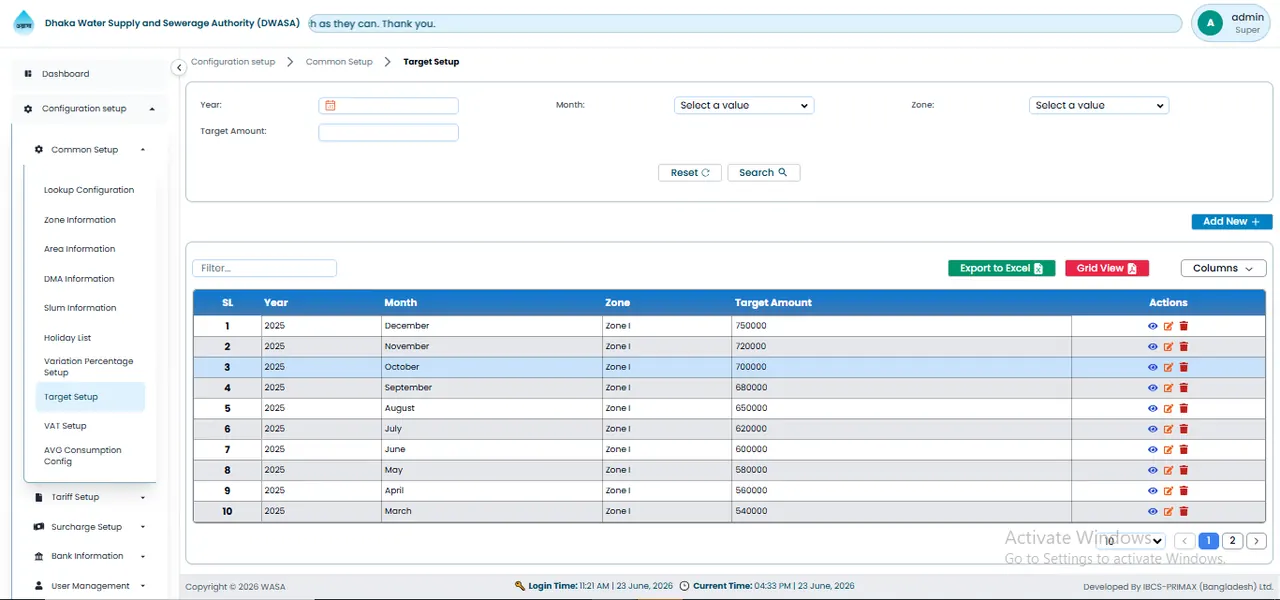1280x600 pixels.
Task: Click the Reset button
Action: point(690,173)
